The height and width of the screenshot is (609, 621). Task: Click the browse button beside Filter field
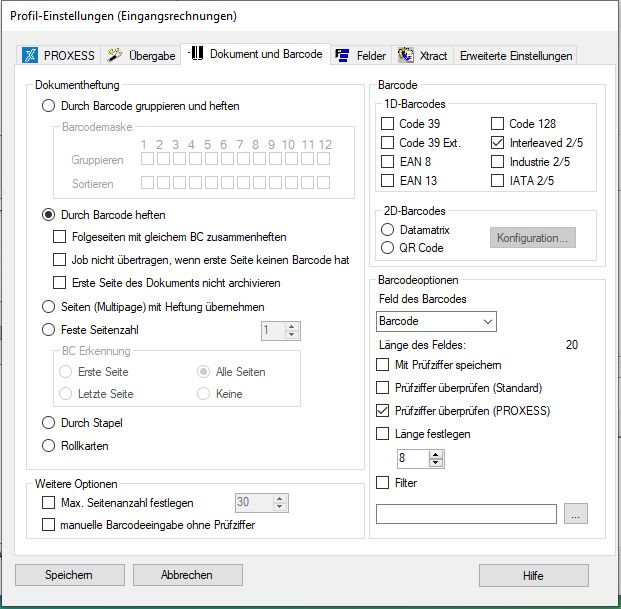click(574, 514)
